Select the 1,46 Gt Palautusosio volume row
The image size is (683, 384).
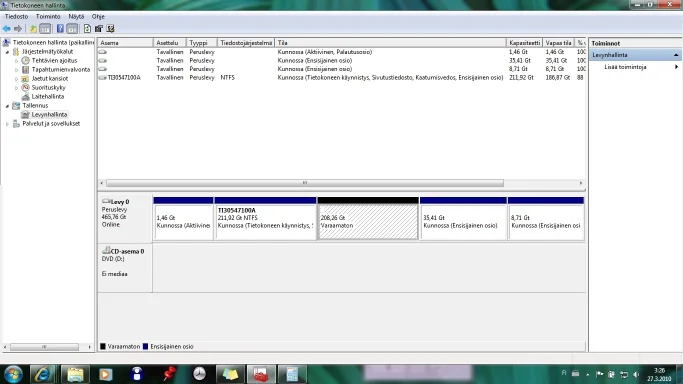coord(342,52)
